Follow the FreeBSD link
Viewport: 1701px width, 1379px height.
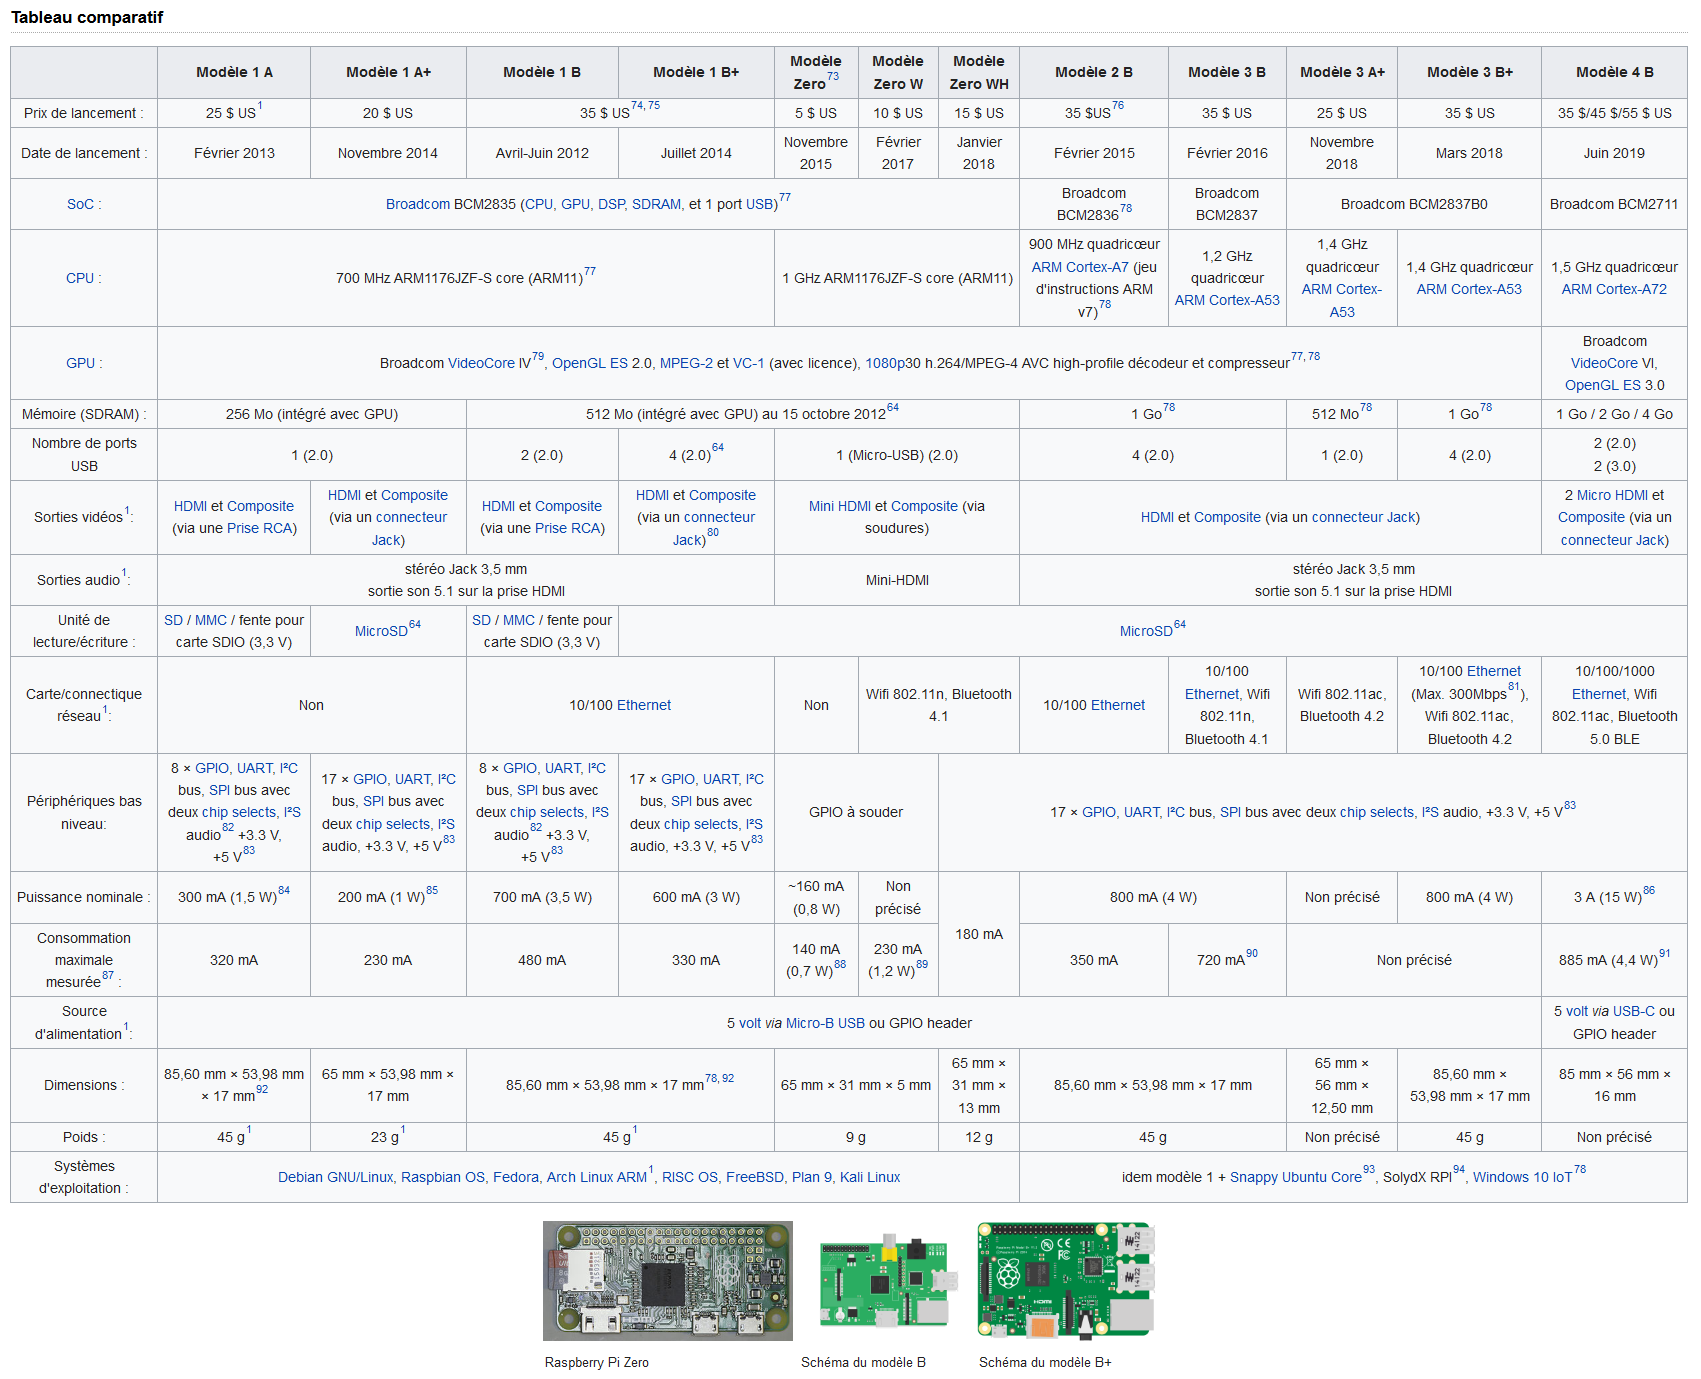[755, 1177]
